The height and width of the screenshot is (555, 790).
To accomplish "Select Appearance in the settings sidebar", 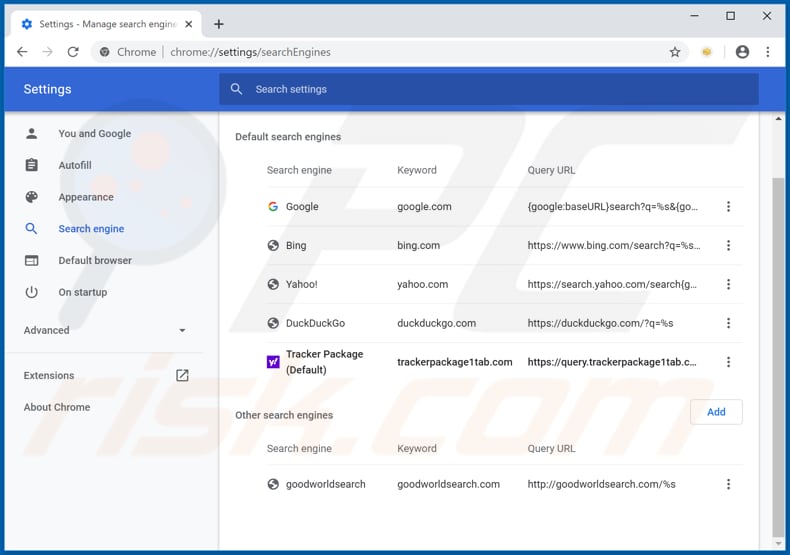I will click(86, 197).
